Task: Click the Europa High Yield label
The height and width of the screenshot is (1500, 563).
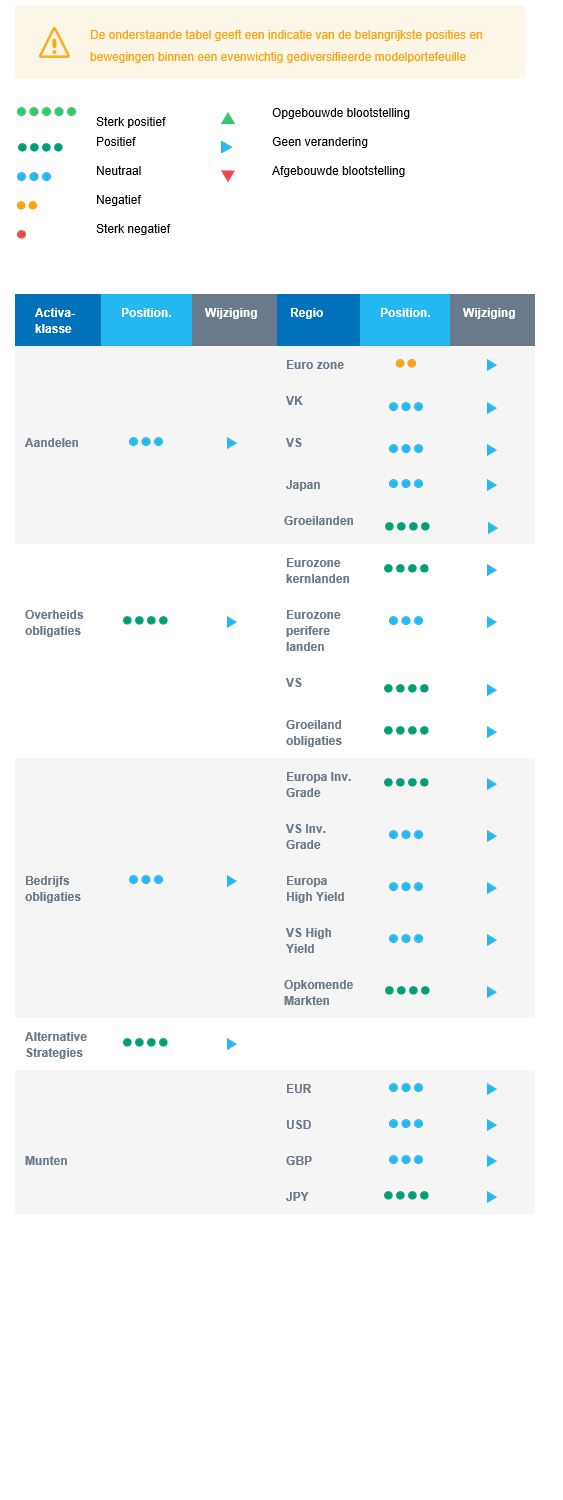Action: (x=315, y=889)
